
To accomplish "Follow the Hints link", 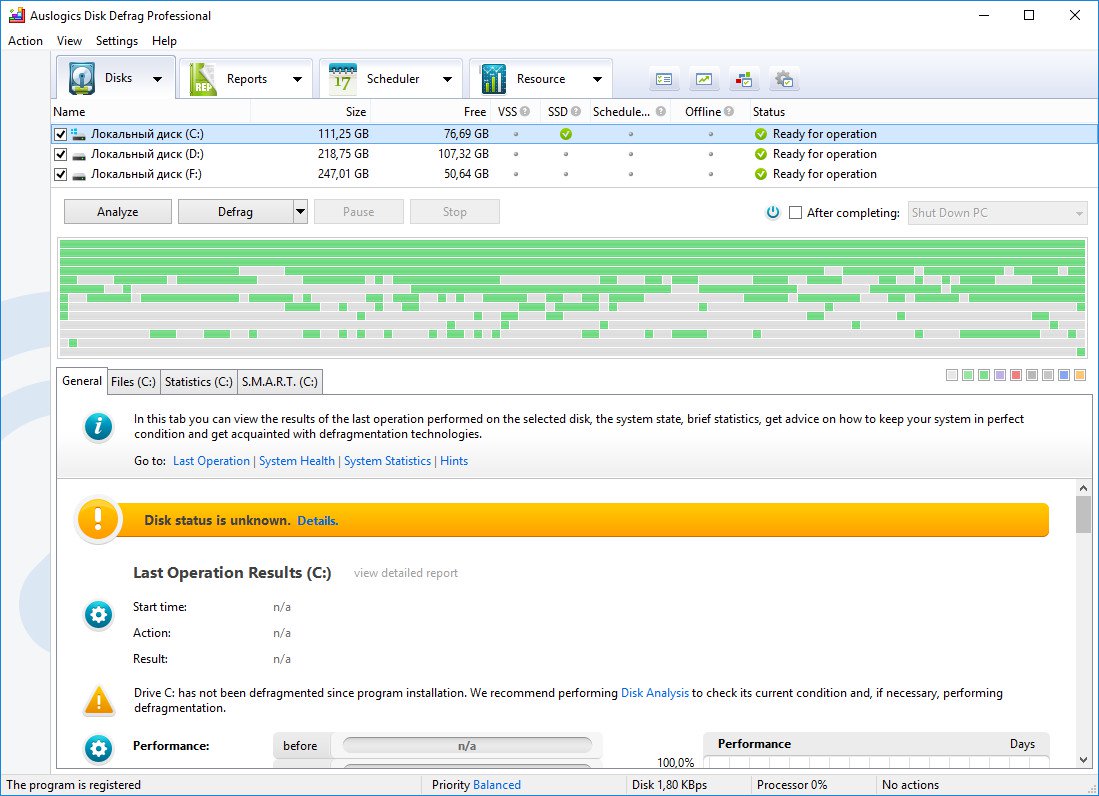I will (x=454, y=461).
